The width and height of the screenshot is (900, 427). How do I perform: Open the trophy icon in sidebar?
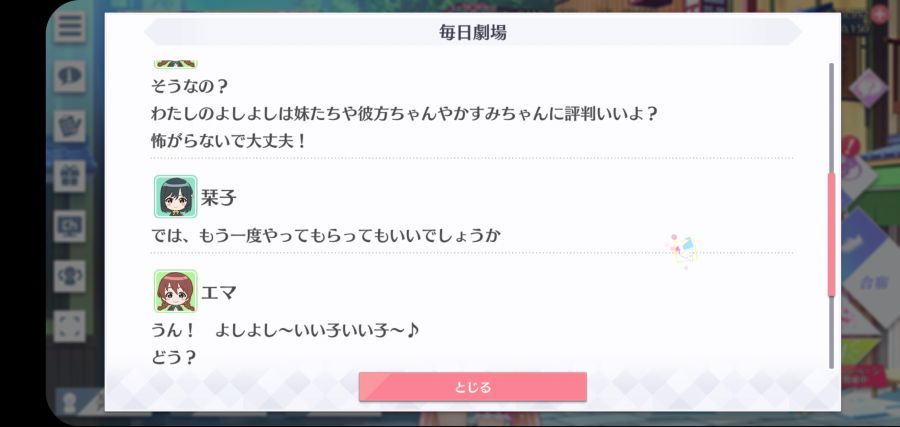click(x=69, y=276)
